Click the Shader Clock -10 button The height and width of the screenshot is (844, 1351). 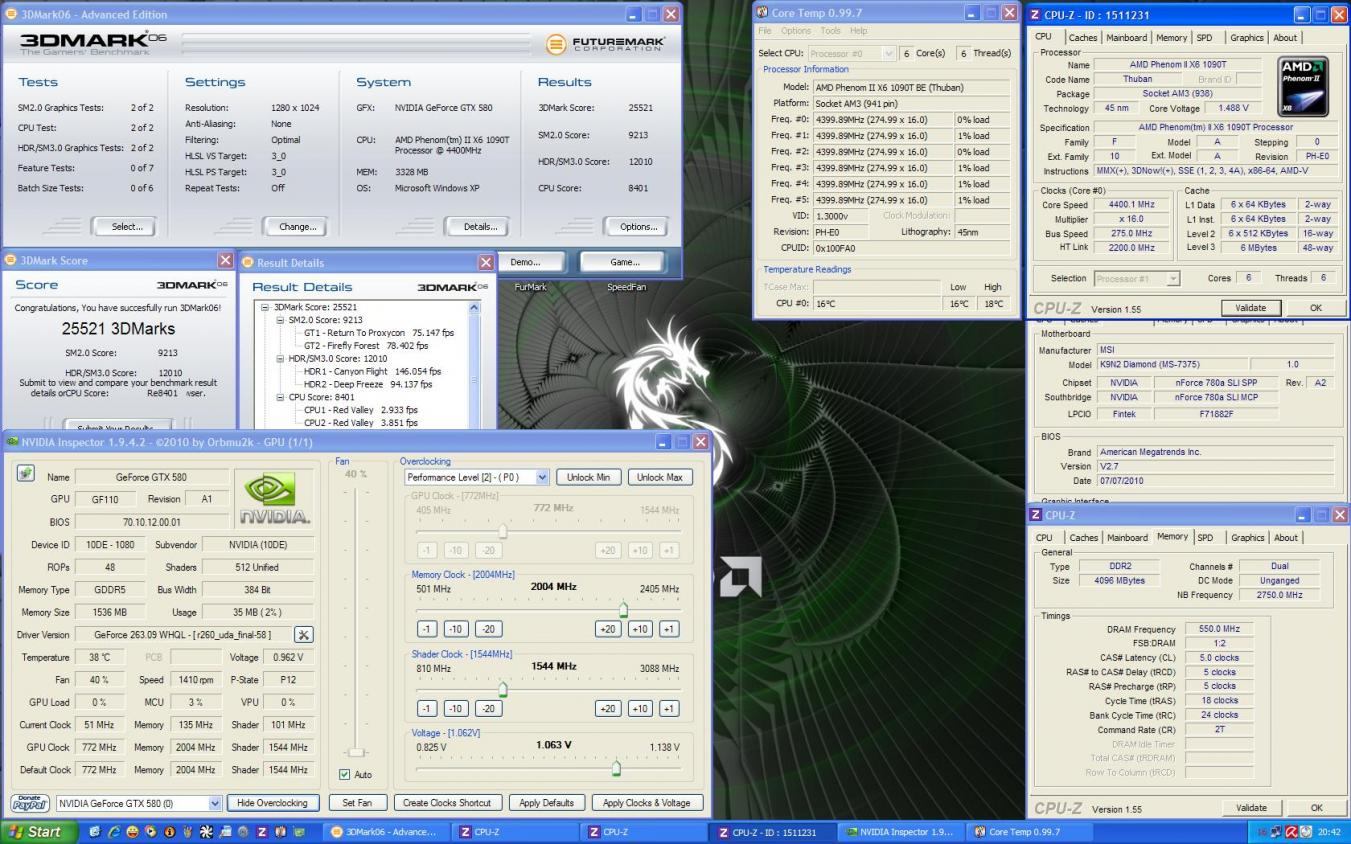[456, 708]
